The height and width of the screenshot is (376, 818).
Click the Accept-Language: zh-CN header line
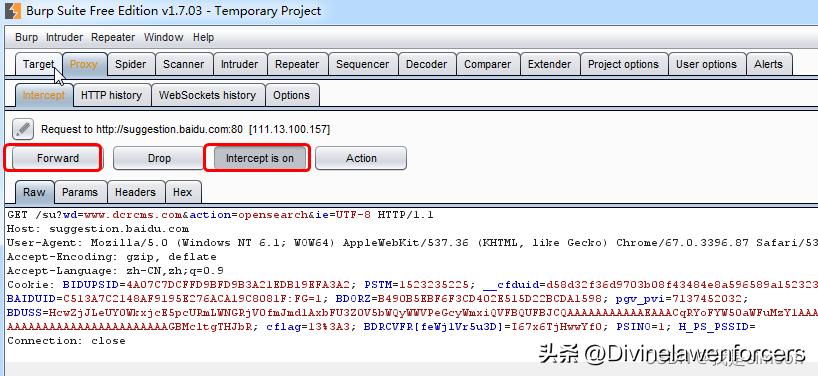115,271
